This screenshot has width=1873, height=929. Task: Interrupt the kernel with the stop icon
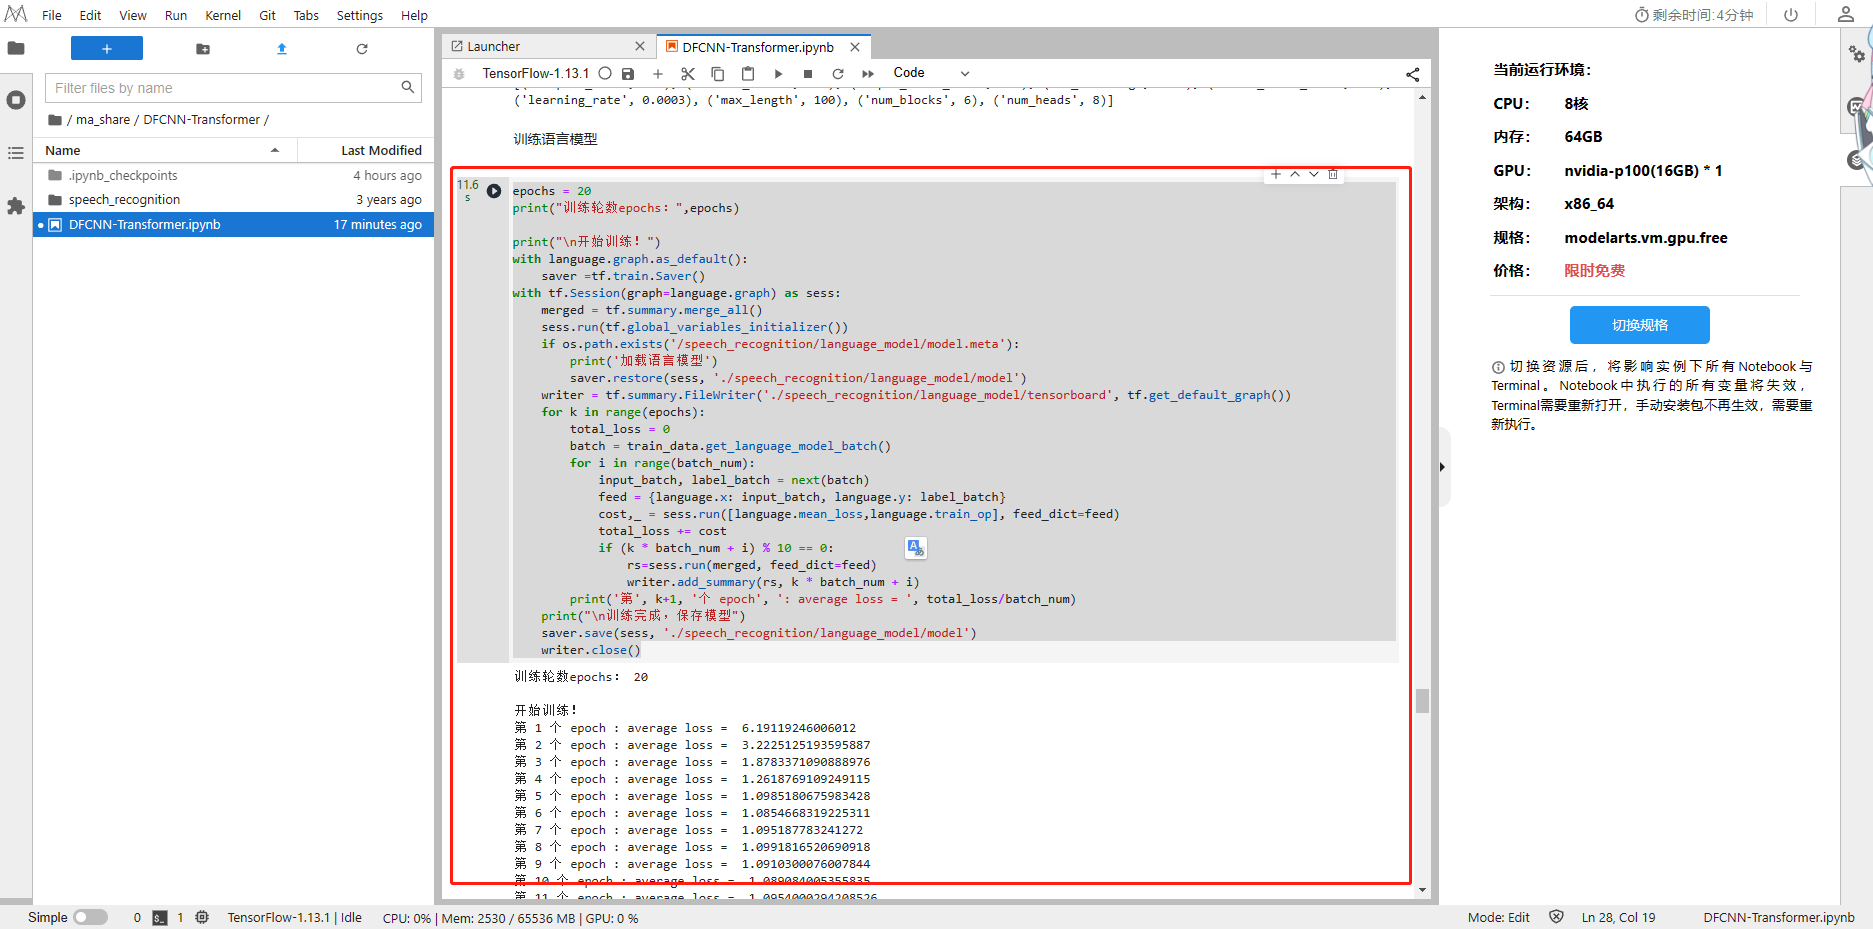click(x=808, y=74)
